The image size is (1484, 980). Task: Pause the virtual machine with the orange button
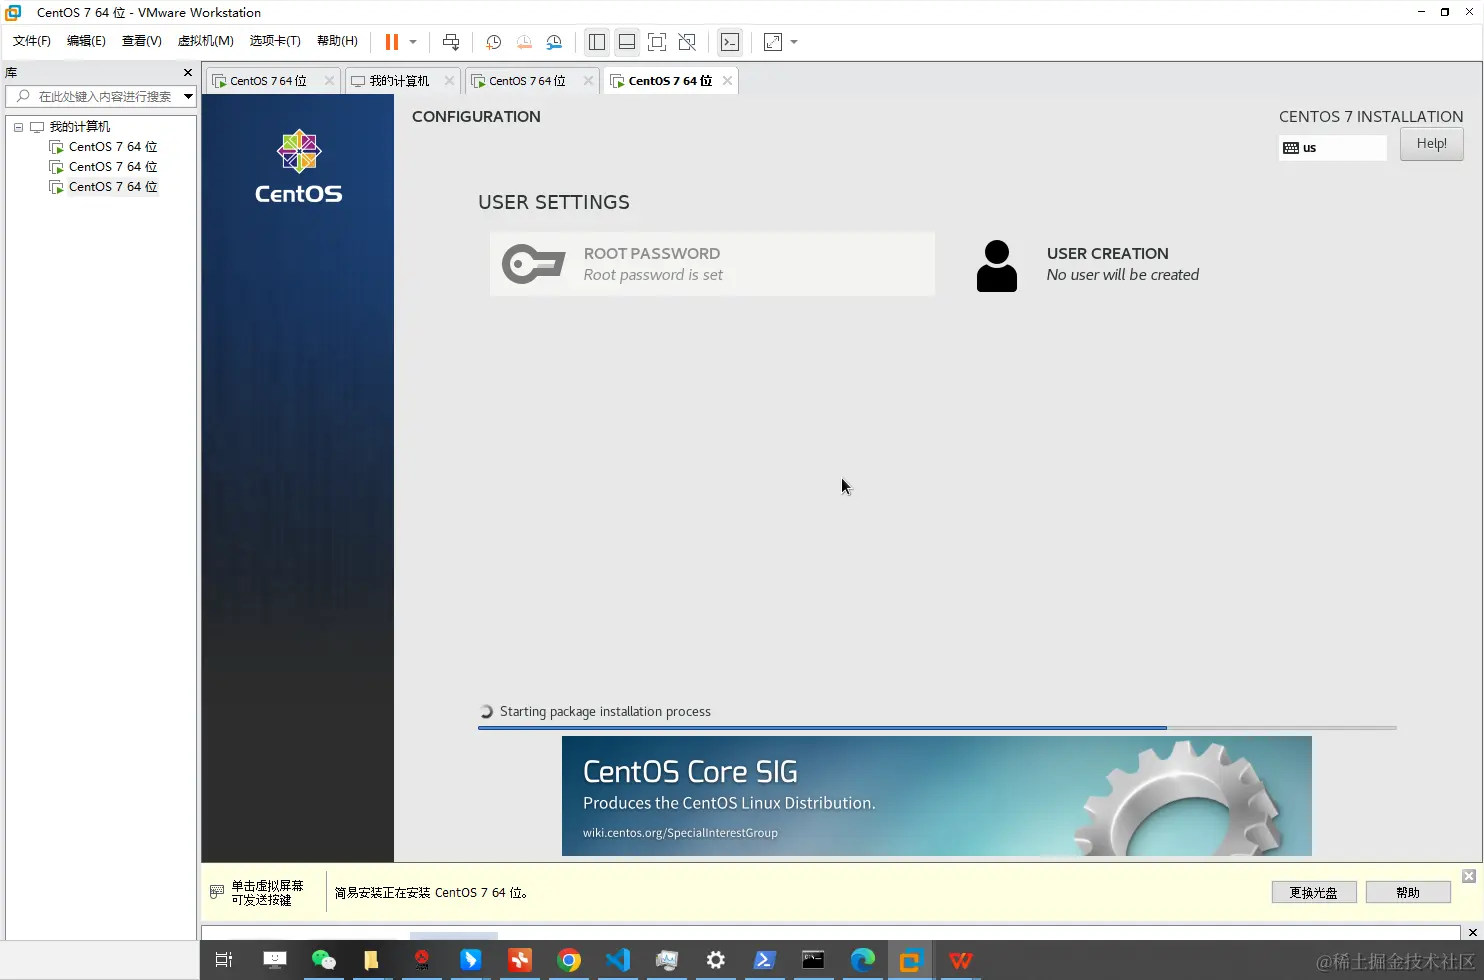392,42
